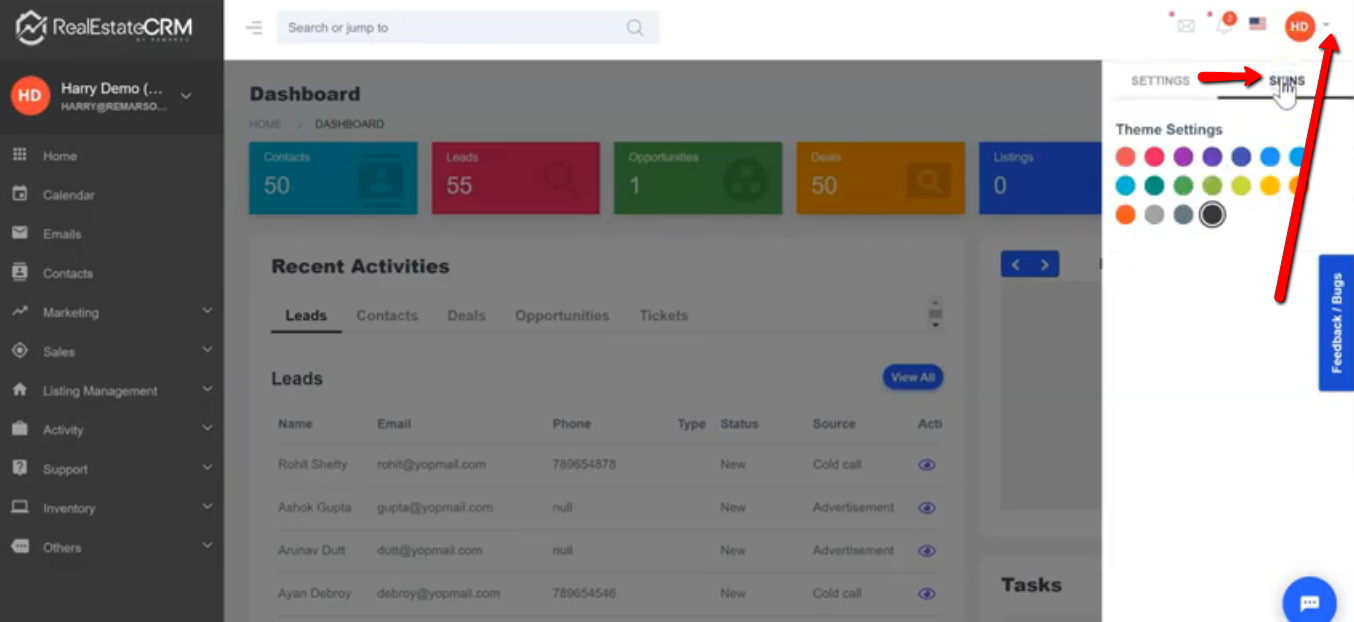Click the search magnifier icon
The height and width of the screenshot is (622, 1354).
coord(635,28)
